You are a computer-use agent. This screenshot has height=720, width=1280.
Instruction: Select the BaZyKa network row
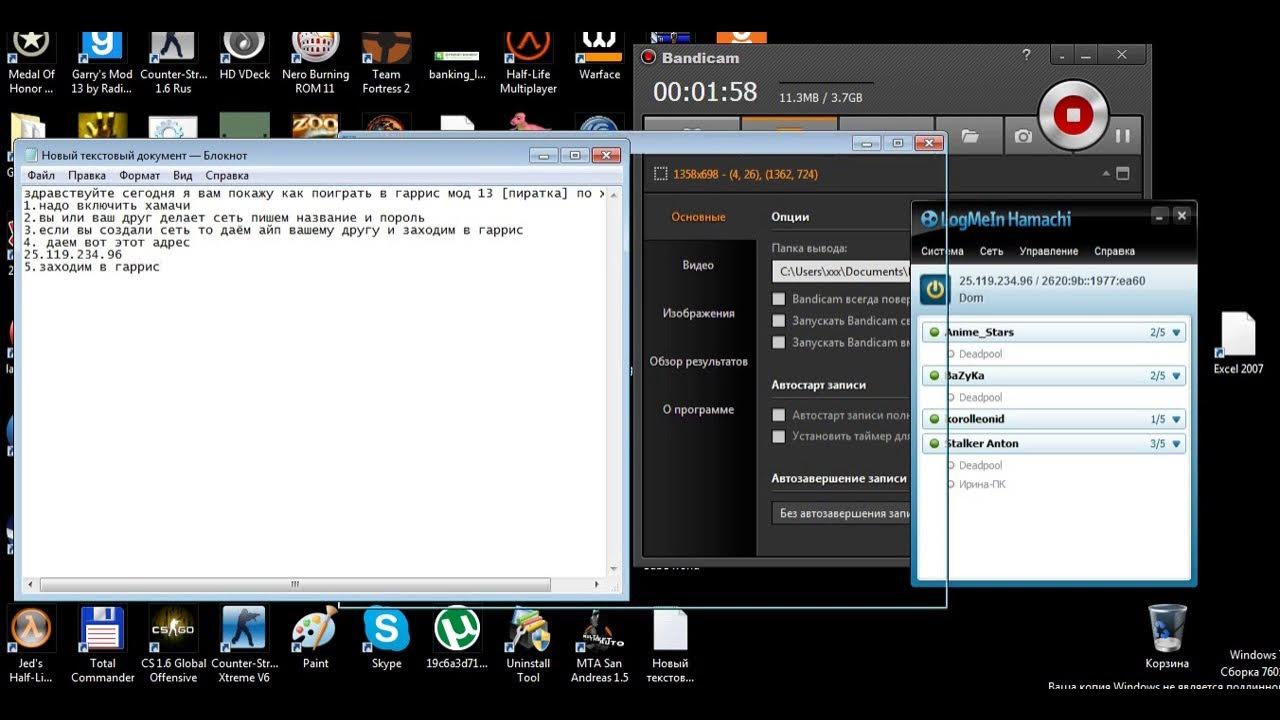click(x=1054, y=376)
